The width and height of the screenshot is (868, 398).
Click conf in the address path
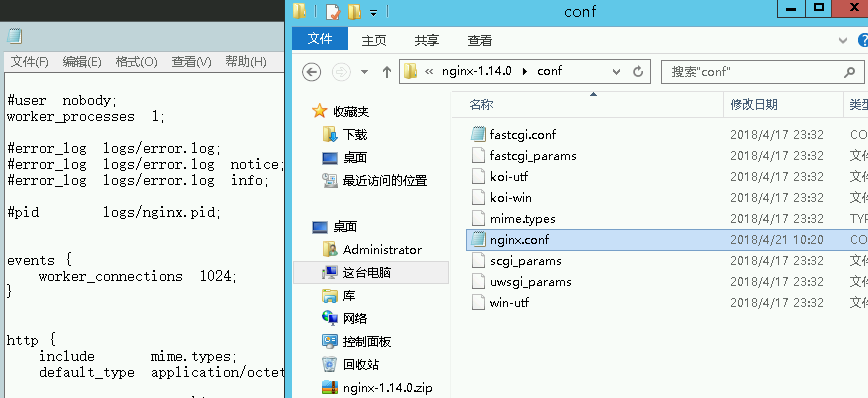point(550,71)
